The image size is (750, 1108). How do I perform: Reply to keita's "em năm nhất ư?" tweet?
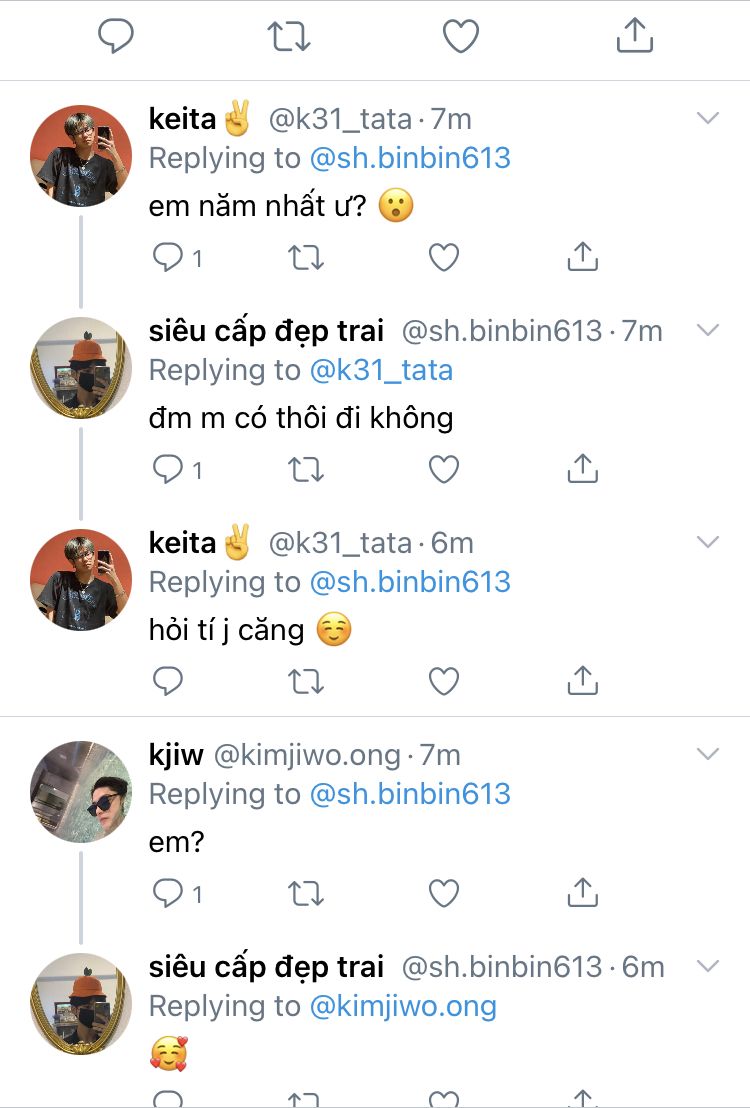point(168,258)
